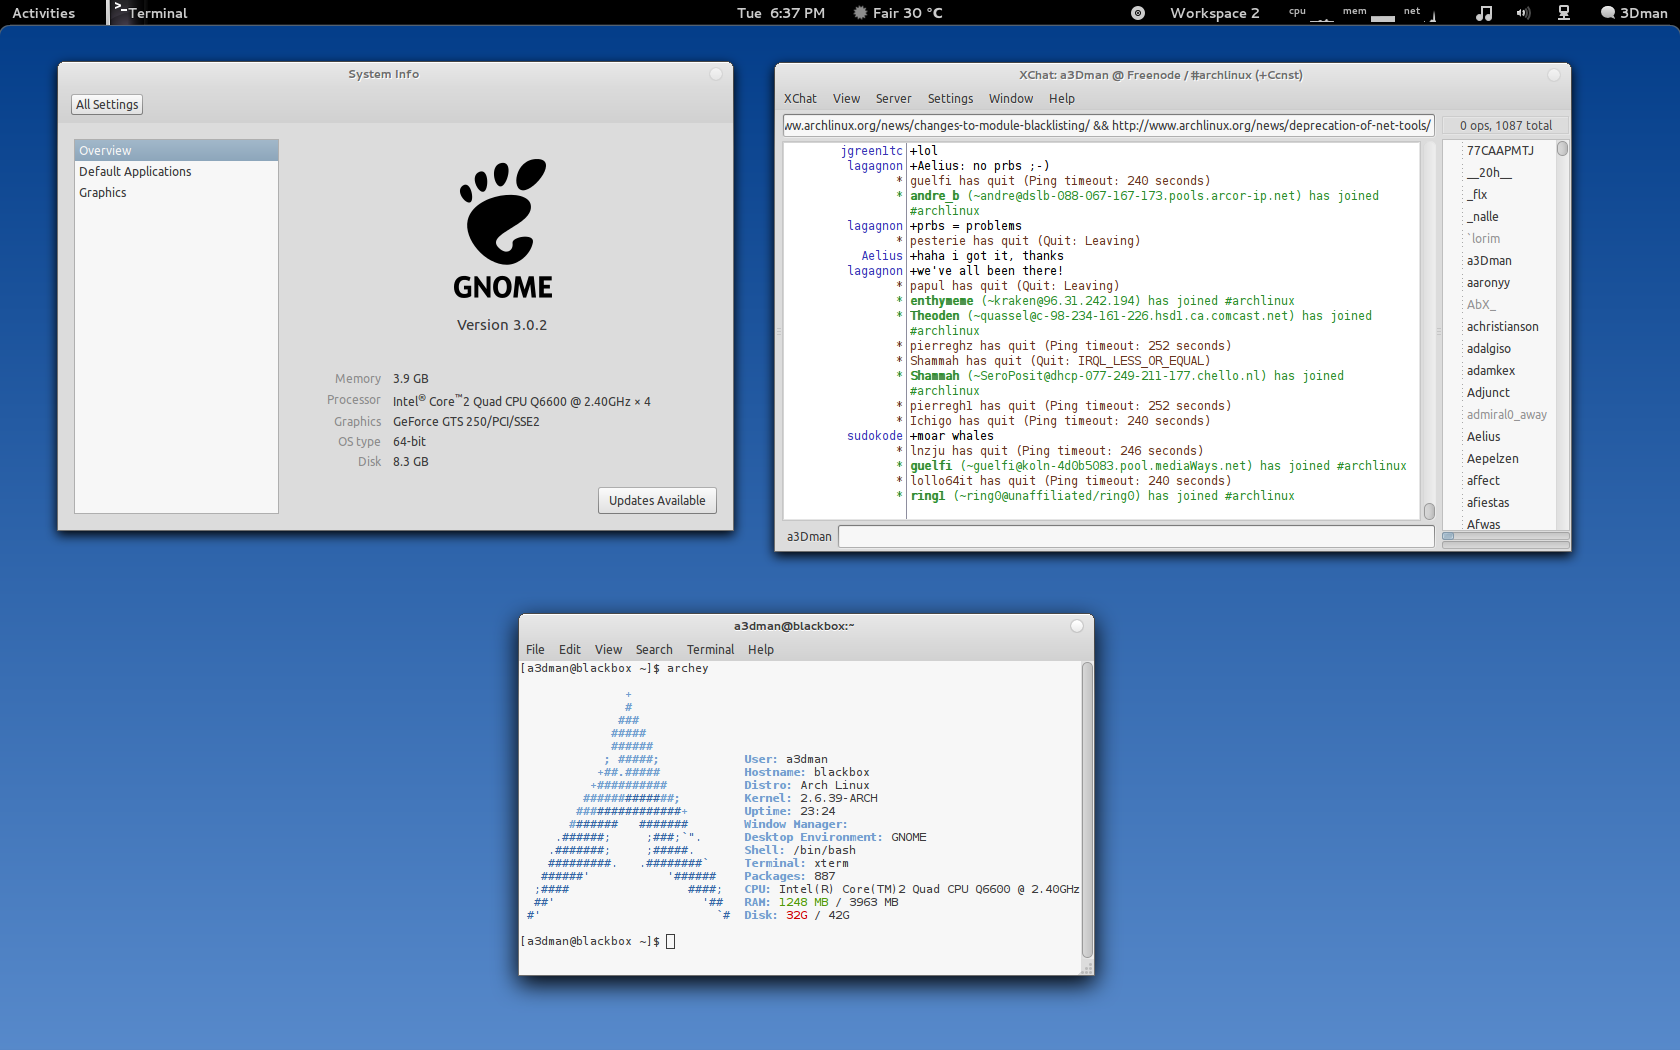Open the Activities overview
Image resolution: width=1680 pixels, height=1050 pixels.
click(43, 13)
